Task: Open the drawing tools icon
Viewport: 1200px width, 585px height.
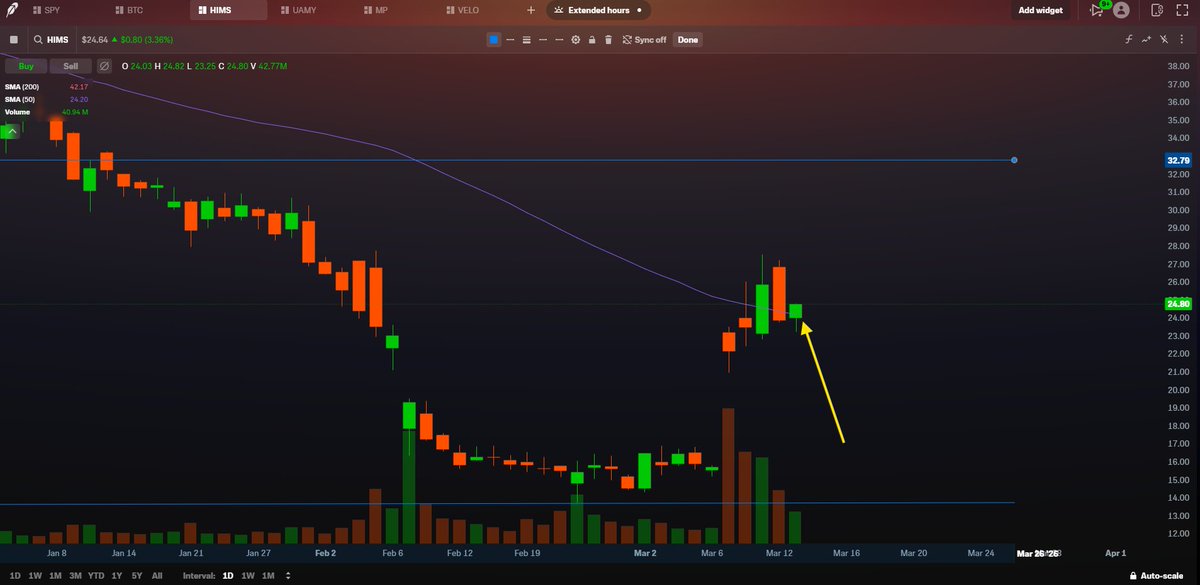Action: click(1164, 40)
